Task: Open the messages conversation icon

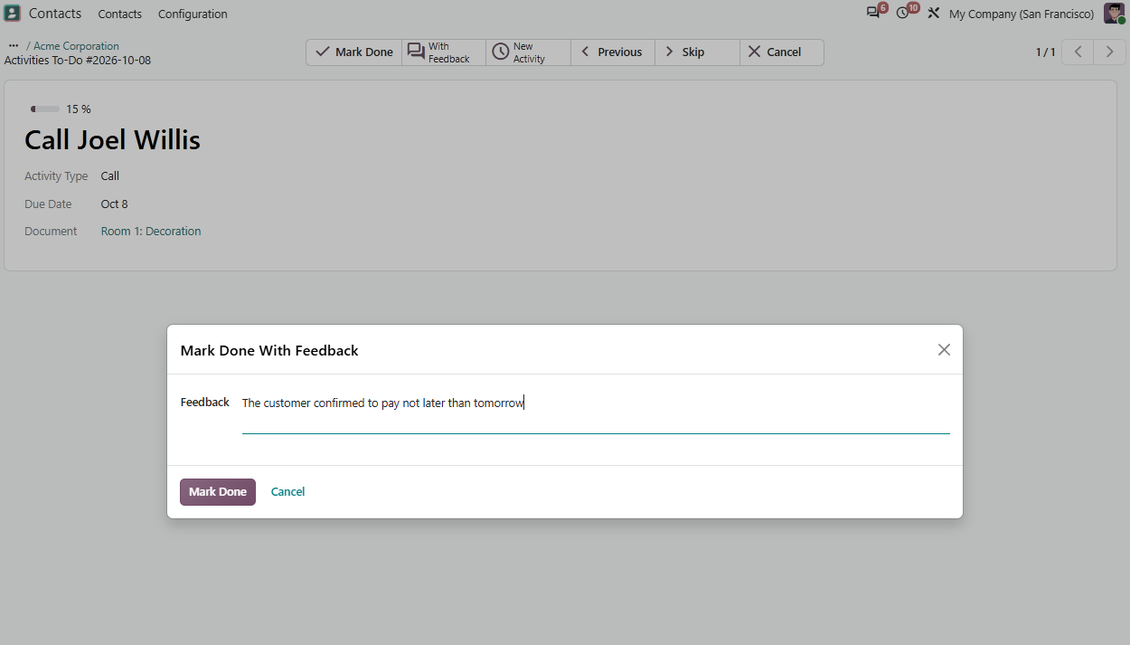Action: tap(873, 13)
